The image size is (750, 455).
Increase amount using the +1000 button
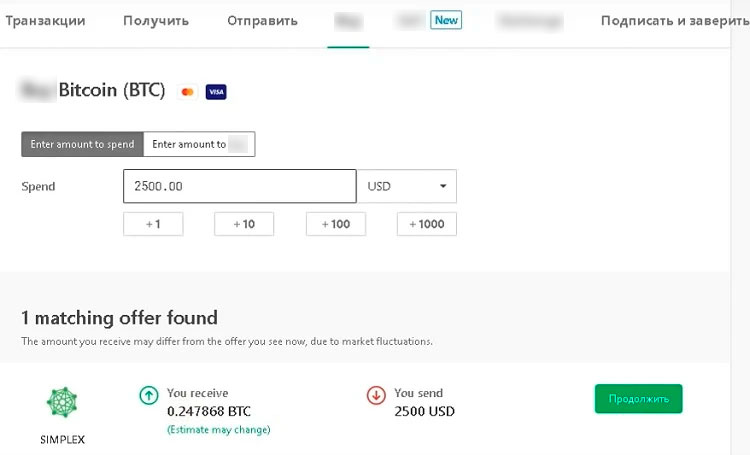coord(427,224)
